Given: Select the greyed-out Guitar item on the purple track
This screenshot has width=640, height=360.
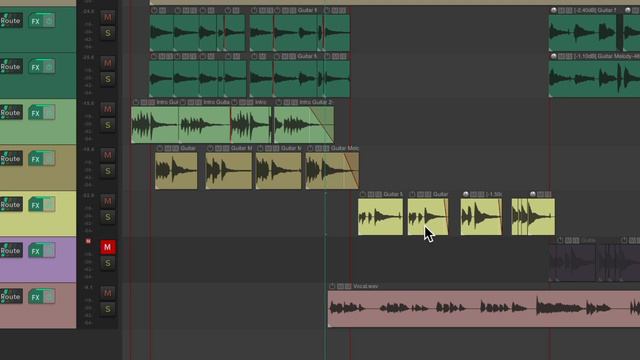Looking at the screenshot, I should pos(572,263).
